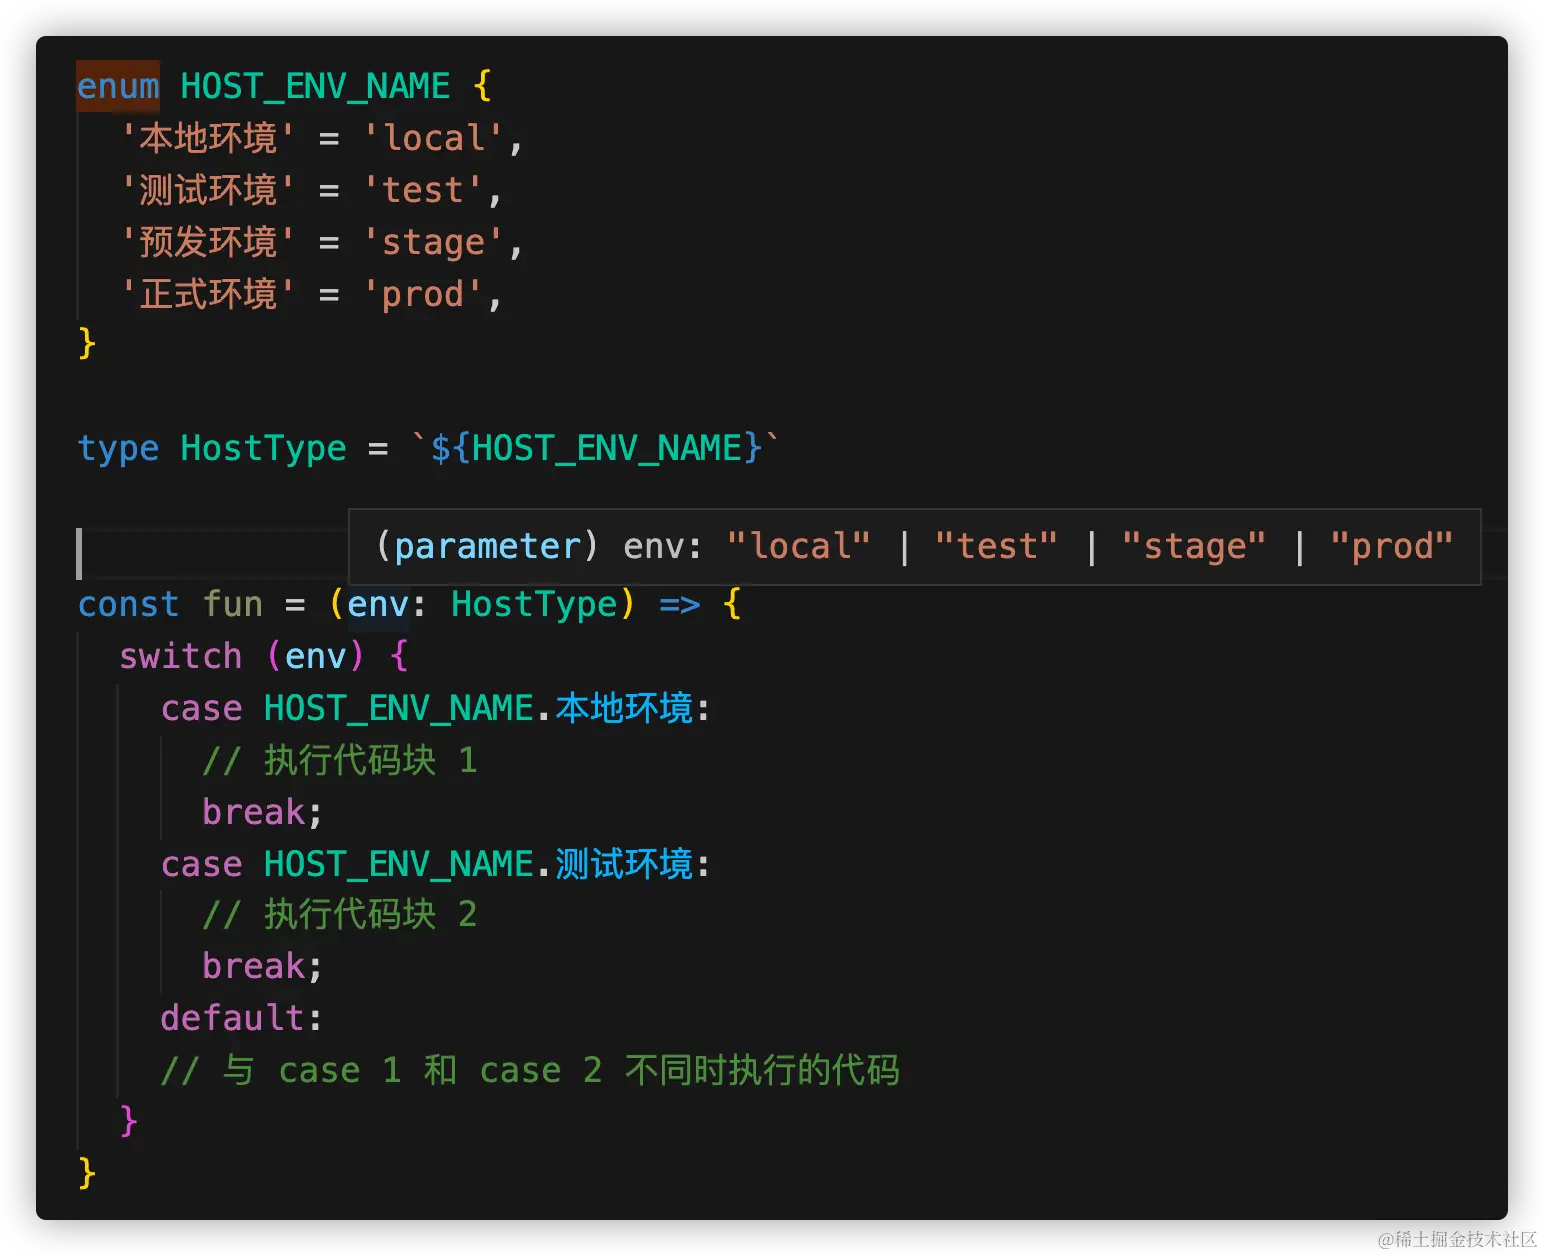Click the "=>" arrow operator
This screenshot has width=1544, height=1256.
click(679, 604)
